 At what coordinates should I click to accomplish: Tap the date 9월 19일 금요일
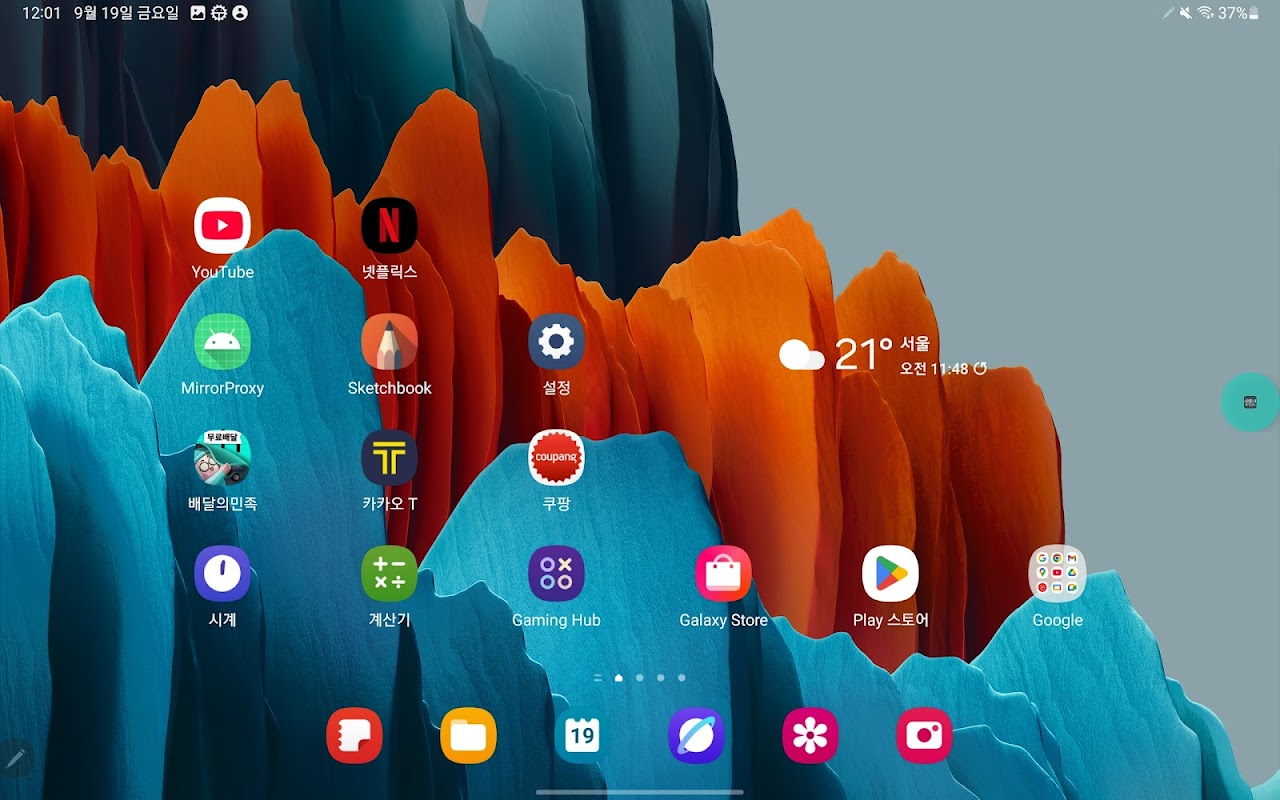(x=127, y=13)
